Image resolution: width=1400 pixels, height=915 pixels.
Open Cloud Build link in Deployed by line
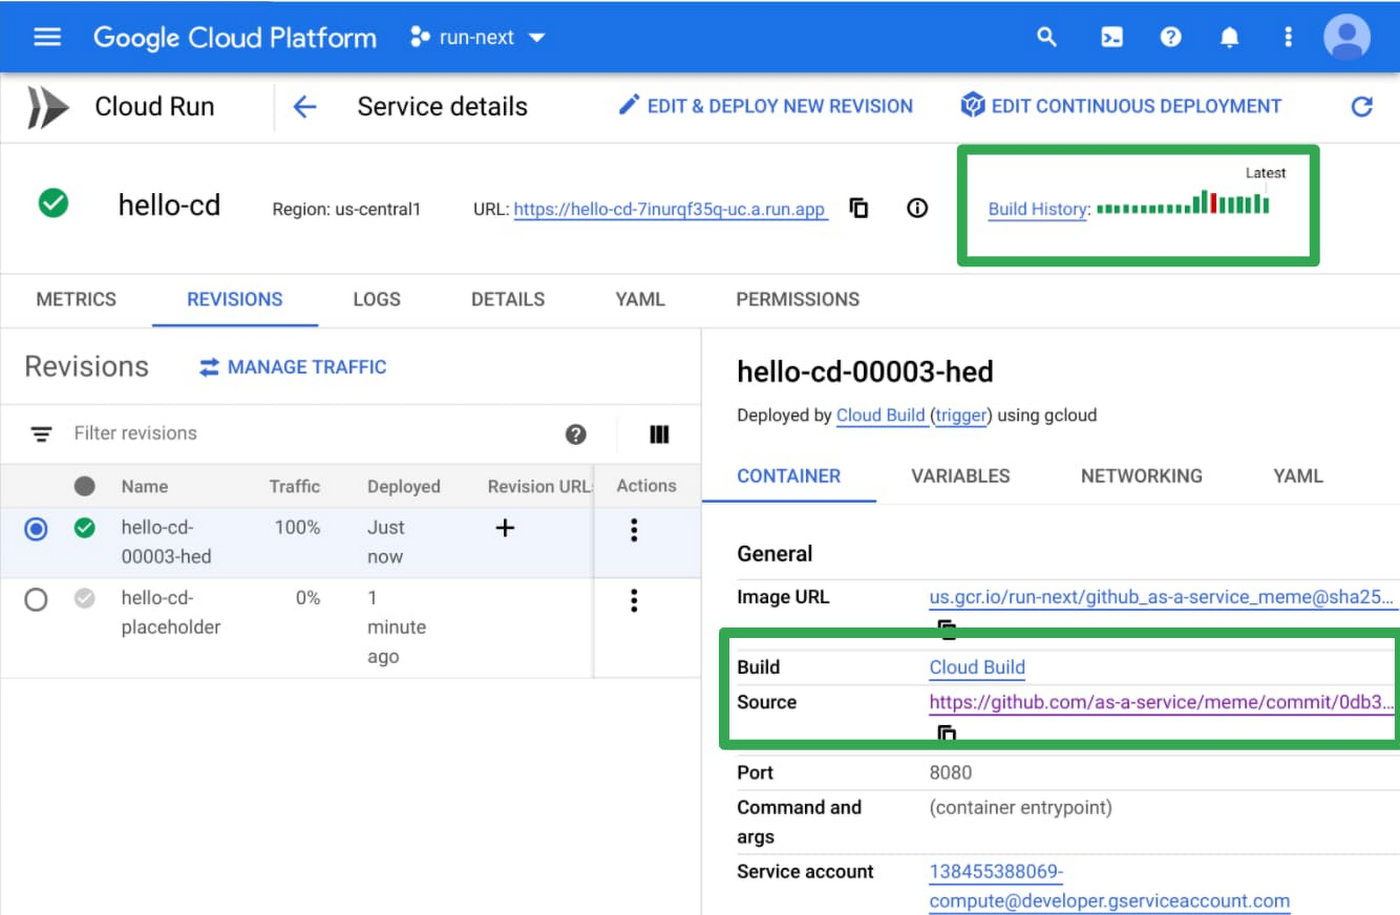point(881,415)
